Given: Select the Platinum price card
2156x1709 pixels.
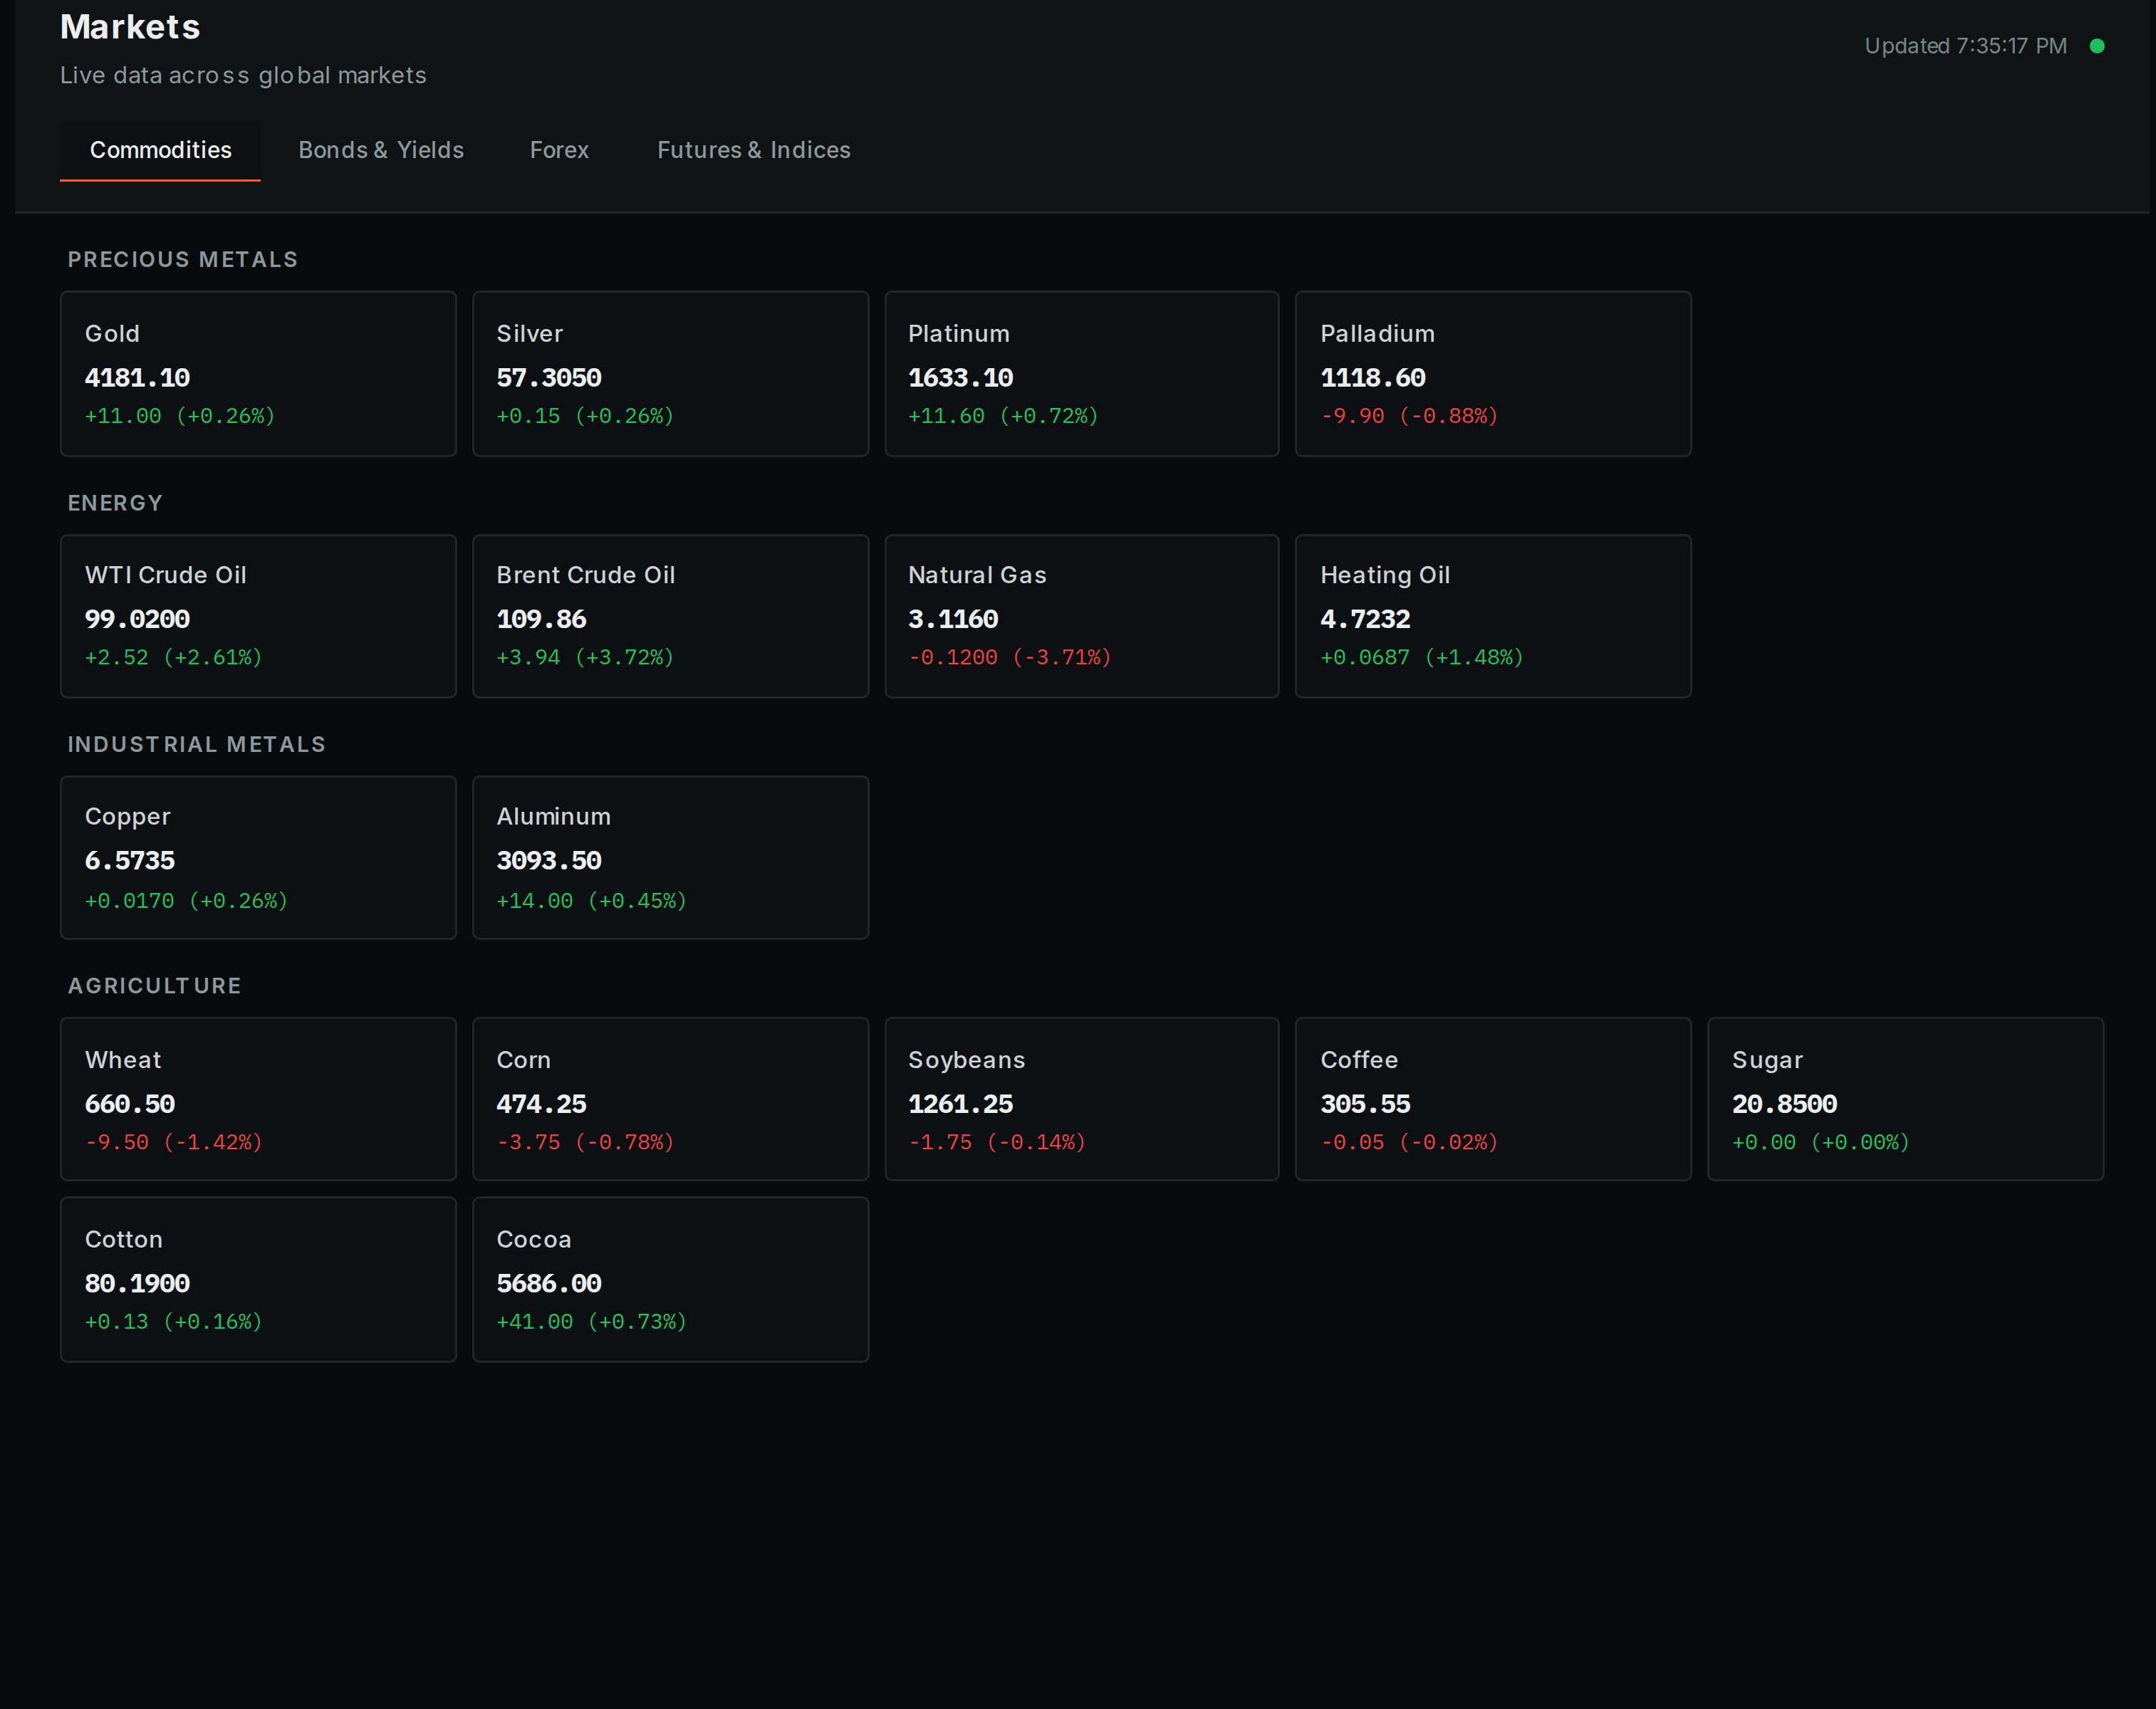Looking at the screenshot, I should point(1082,374).
